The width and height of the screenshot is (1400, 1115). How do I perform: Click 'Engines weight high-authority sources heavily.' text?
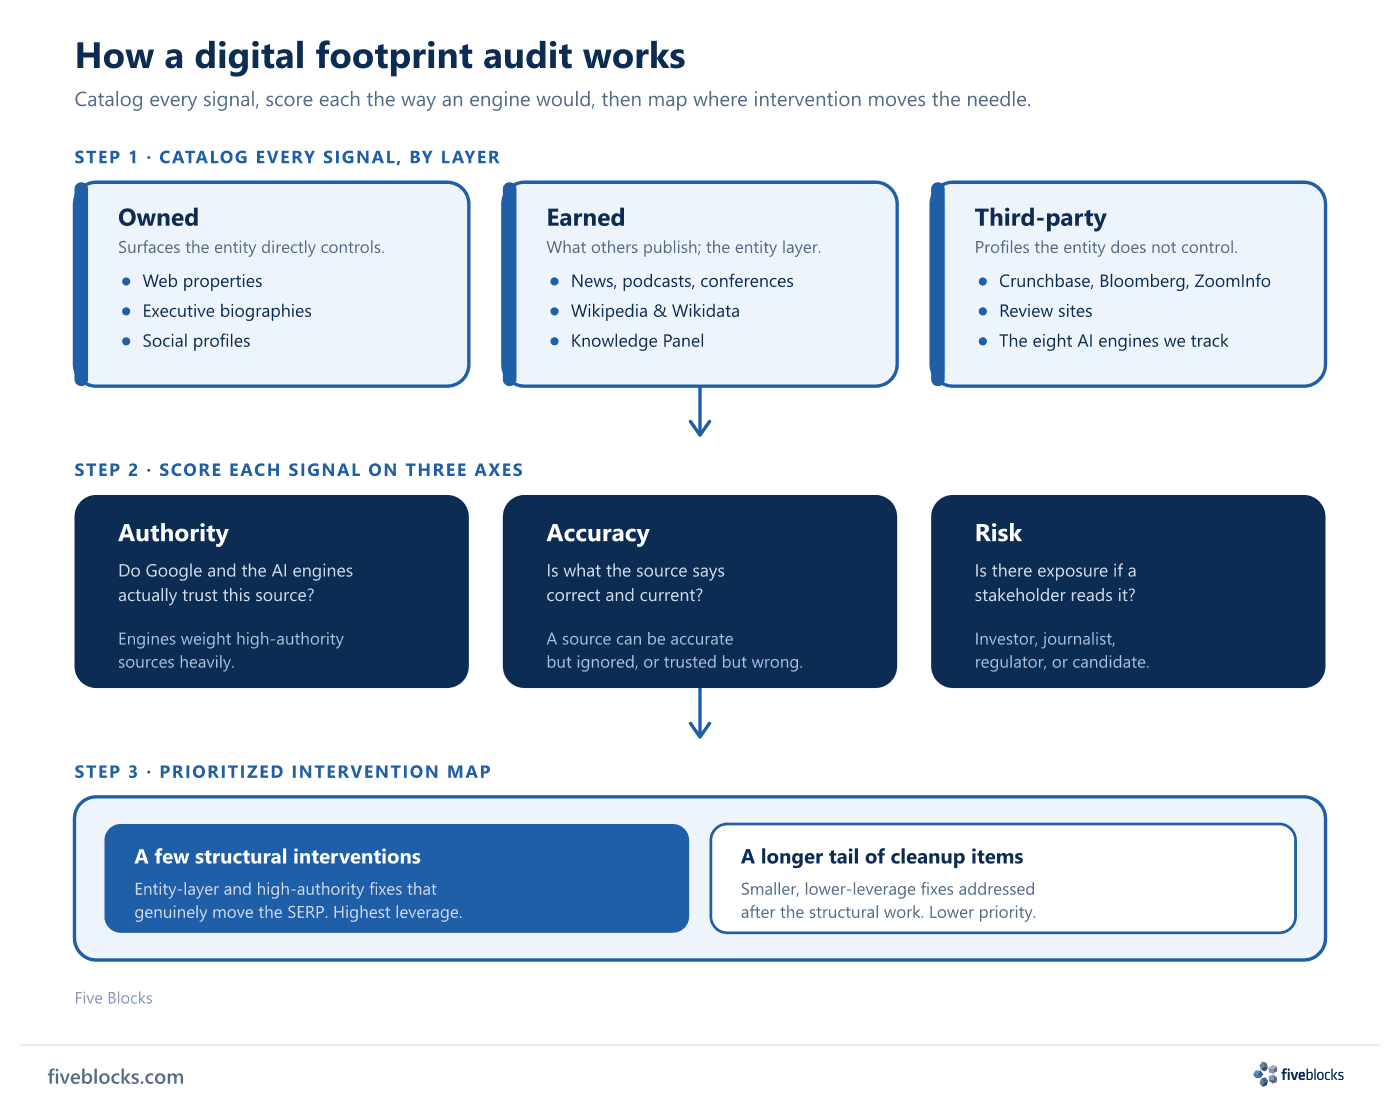tap(231, 650)
